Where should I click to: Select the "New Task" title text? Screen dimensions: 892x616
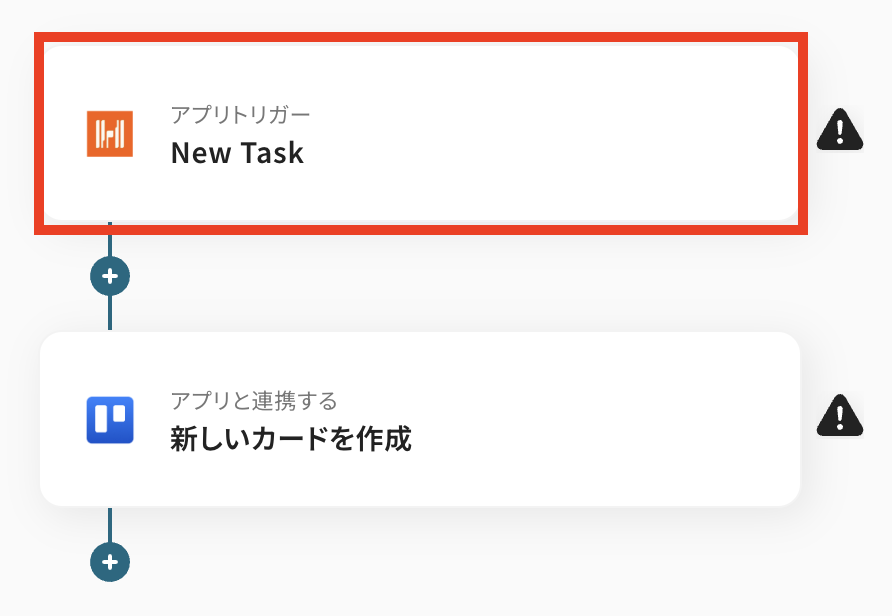(237, 153)
